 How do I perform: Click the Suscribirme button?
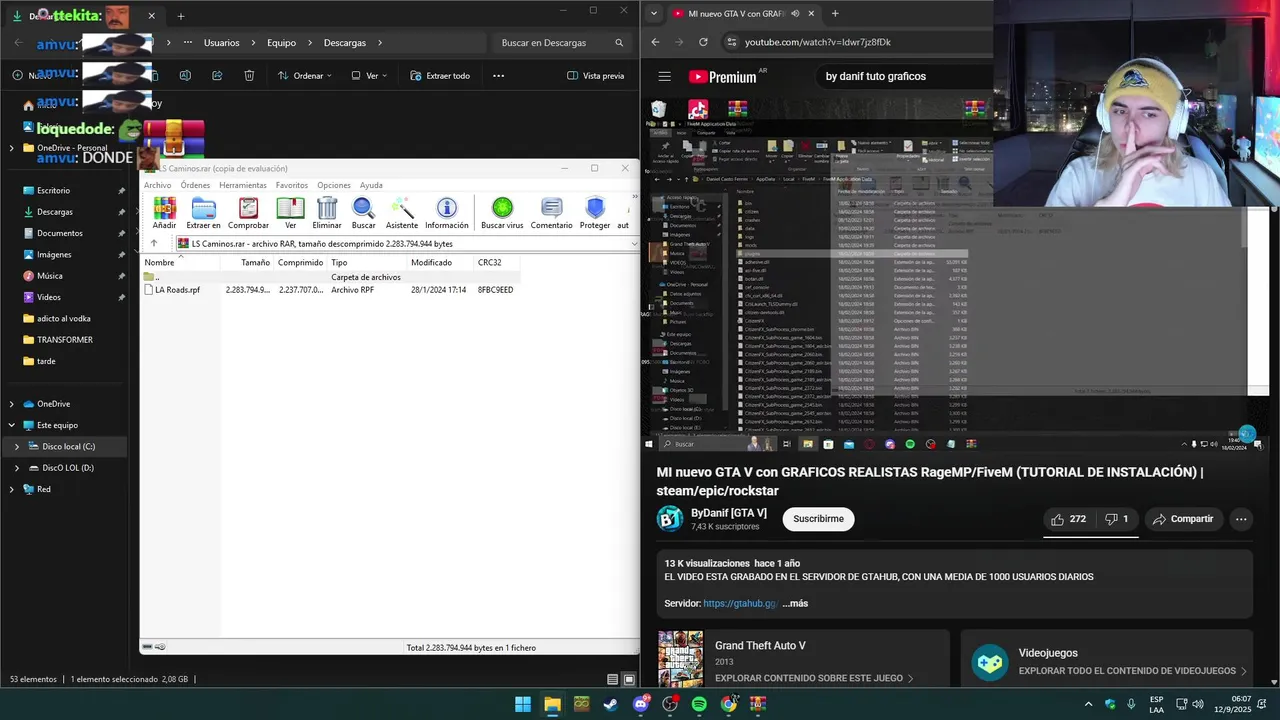(818, 519)
